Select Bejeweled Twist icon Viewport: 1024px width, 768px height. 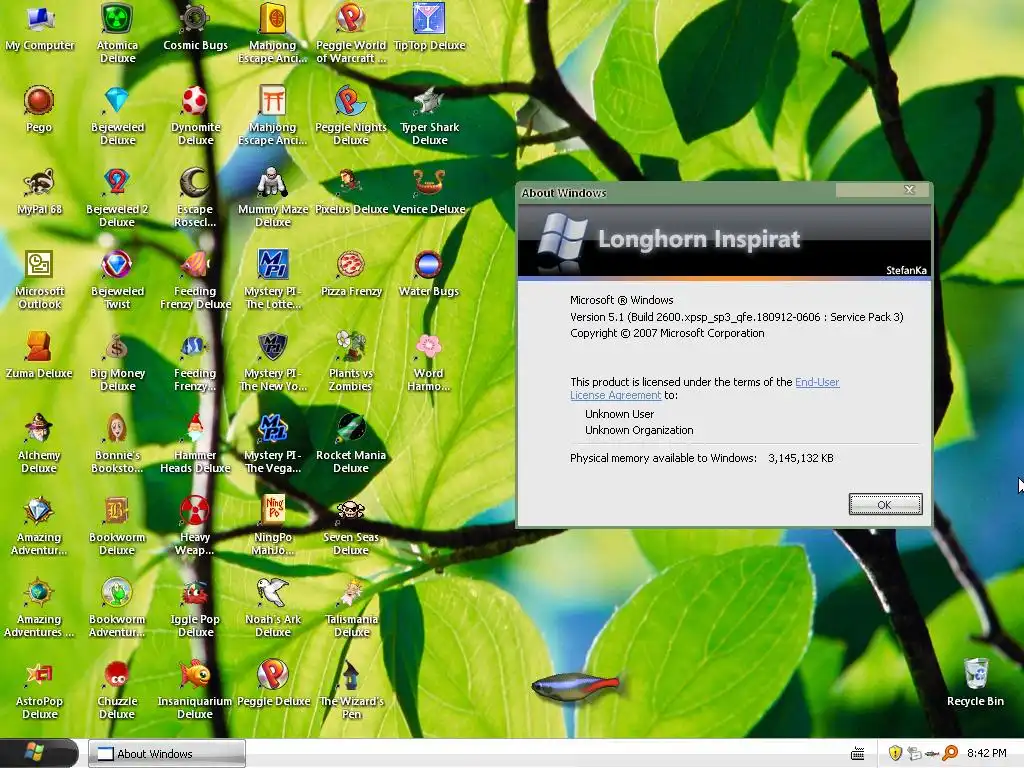[118, 279]
